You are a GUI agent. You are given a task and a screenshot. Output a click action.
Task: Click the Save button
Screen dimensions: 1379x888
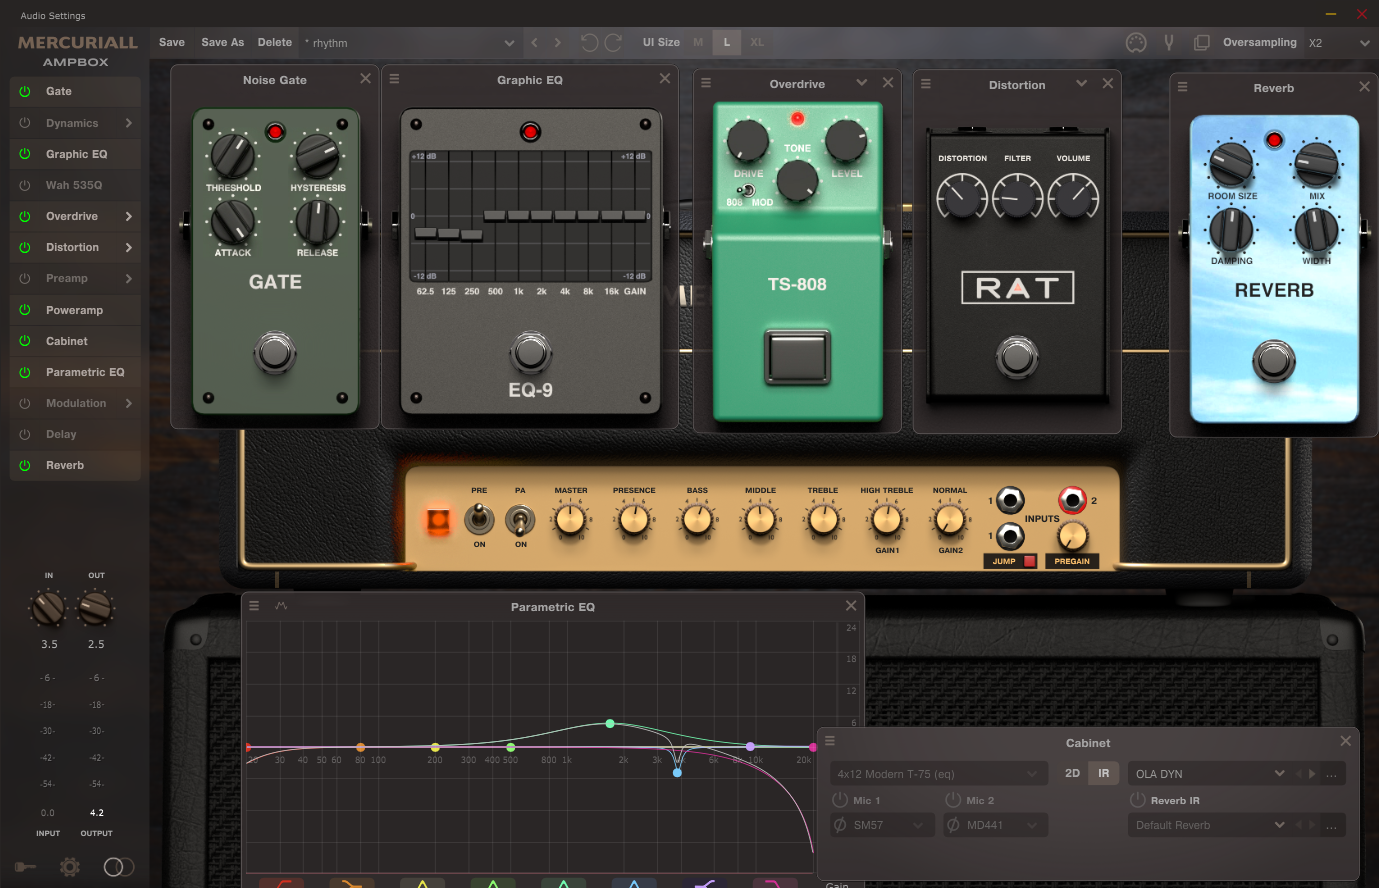[172, 42]
